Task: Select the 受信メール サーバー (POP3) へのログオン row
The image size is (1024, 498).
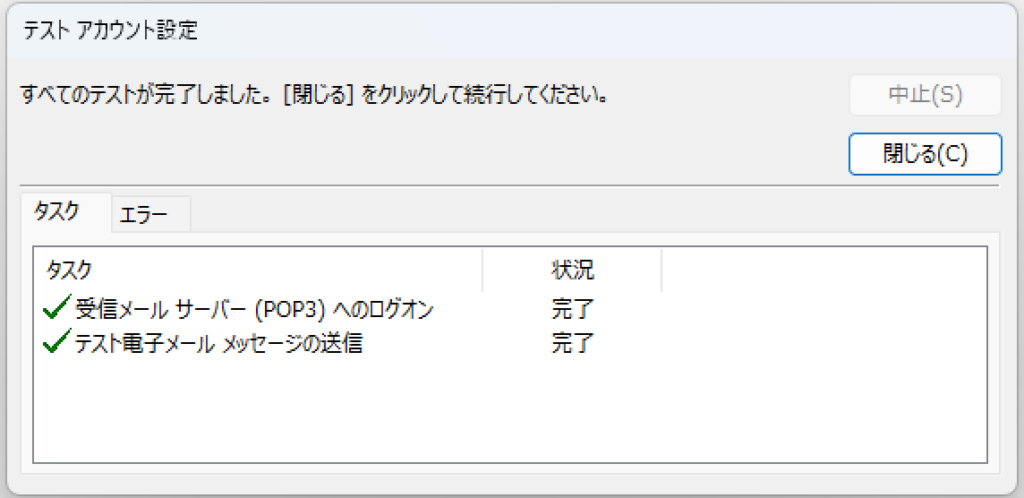Action: (x=254, y=310)
